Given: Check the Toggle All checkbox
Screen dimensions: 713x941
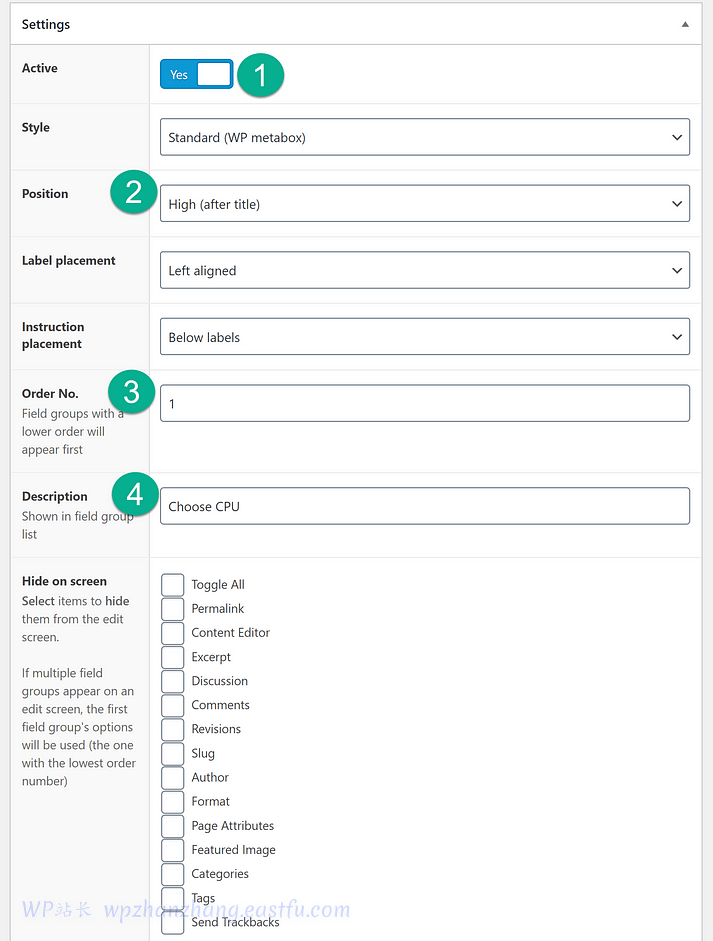Looking at the screenshot, I should pos(173,585).
